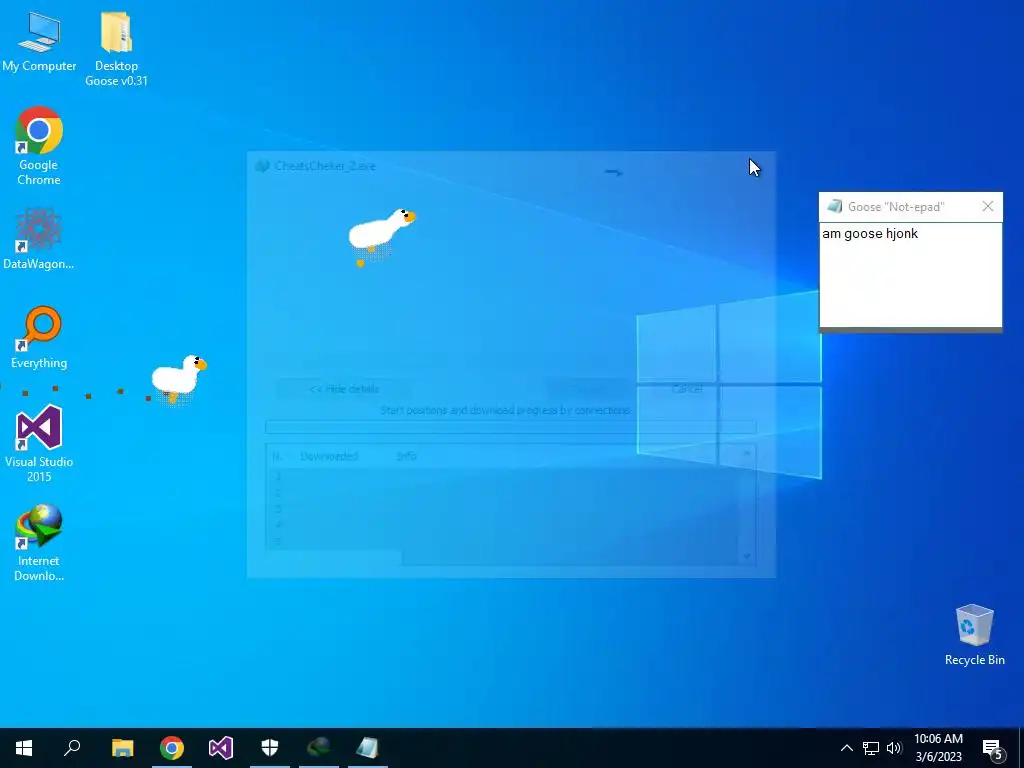Click the Goose "Not-epad" title bar icon
The height and width of the screenshot is (768, 1024).
click(x=834, y=206)
